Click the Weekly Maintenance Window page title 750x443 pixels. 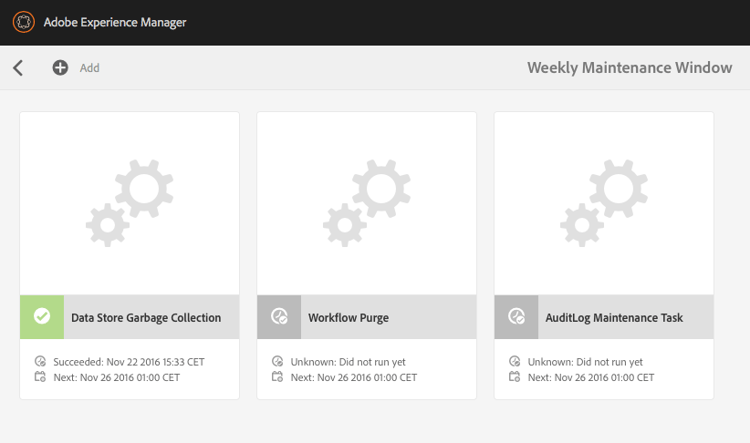629,68
